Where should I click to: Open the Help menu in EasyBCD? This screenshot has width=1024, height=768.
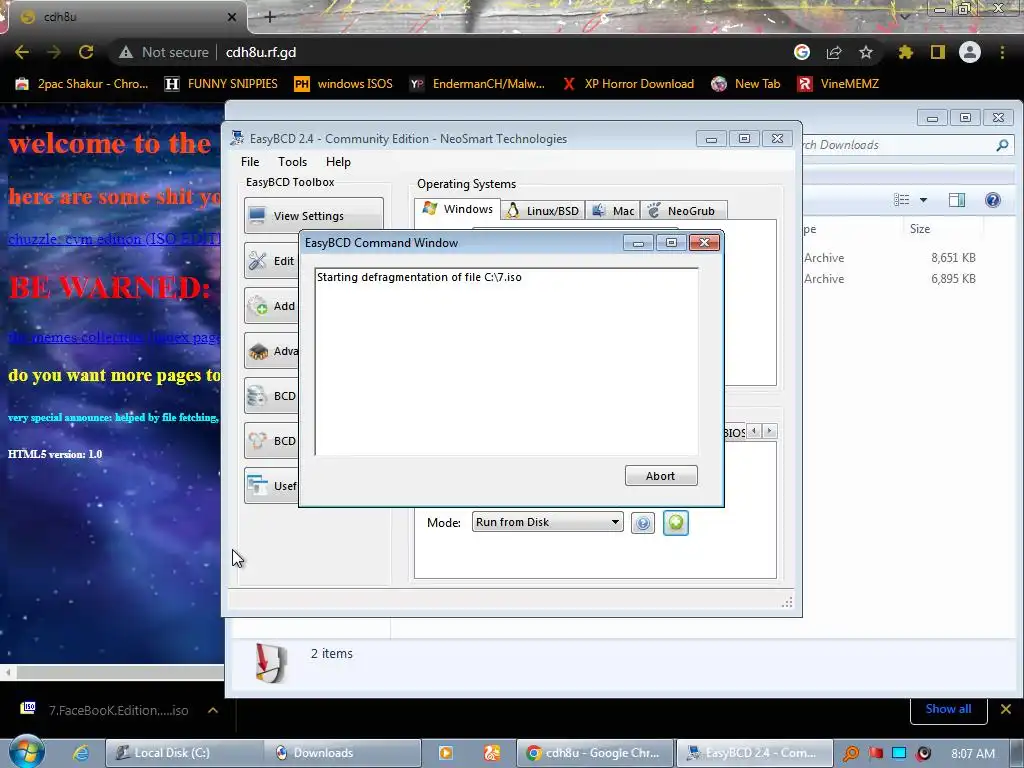(338, 162)
